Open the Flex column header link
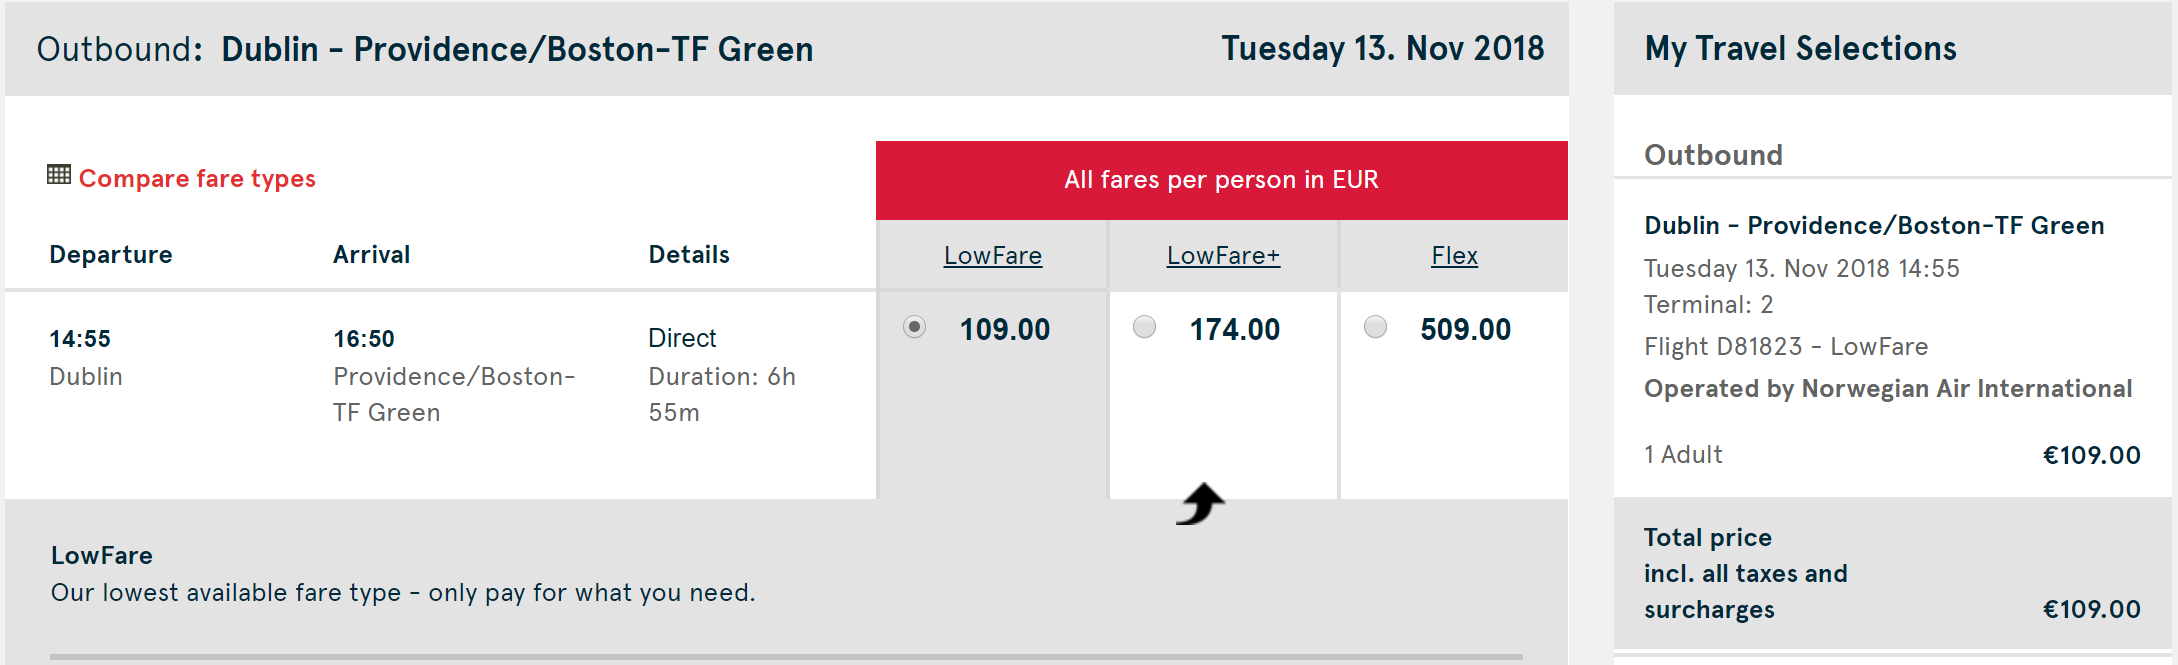Image resolution: width=2178 pixels, height=665 pixels. (x=1454, y=256)
